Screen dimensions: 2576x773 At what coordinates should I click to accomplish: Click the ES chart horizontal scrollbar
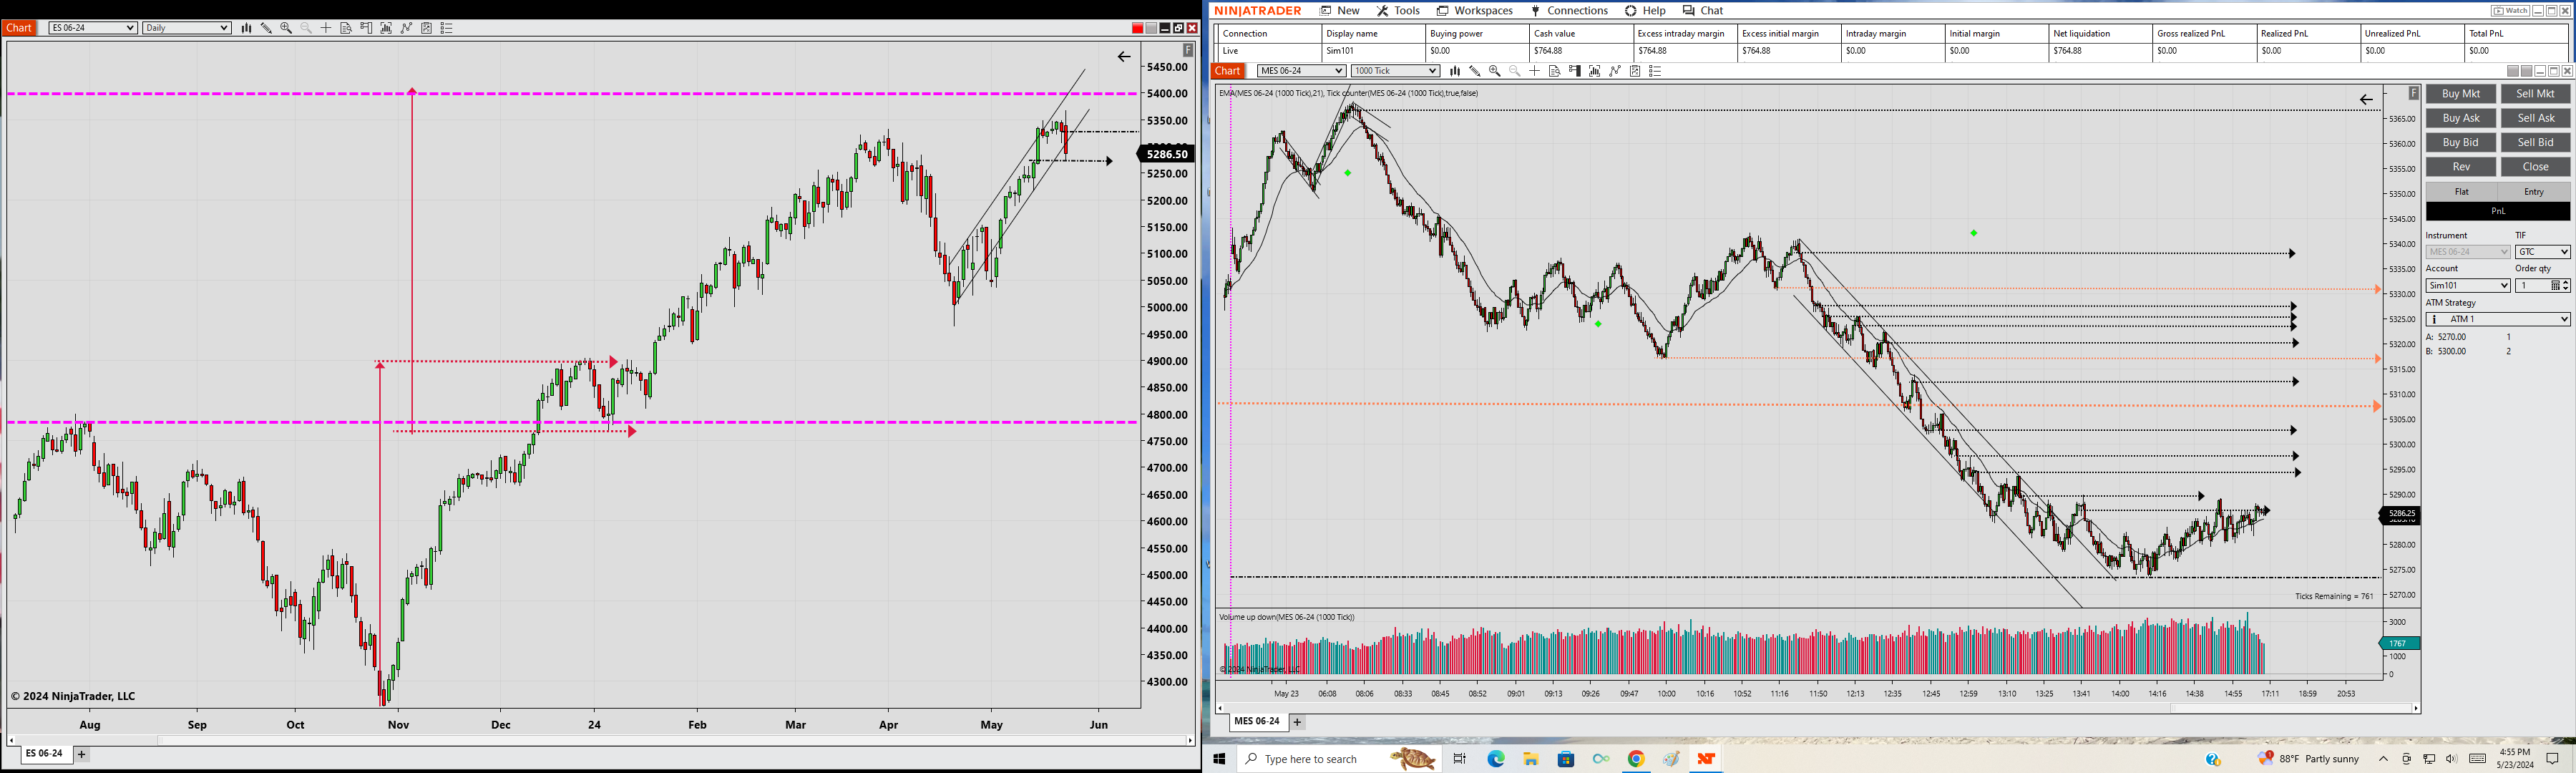(x=600, y=741)
